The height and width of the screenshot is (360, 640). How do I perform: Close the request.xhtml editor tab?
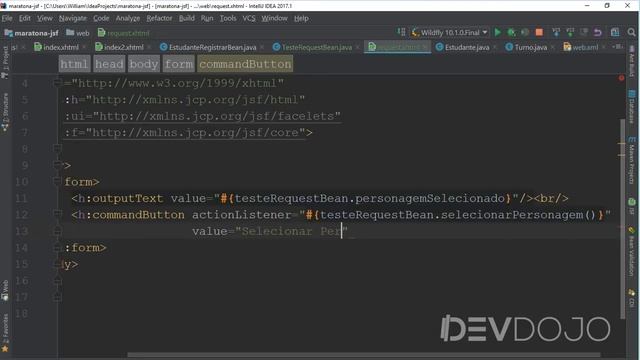click(425, 47)
